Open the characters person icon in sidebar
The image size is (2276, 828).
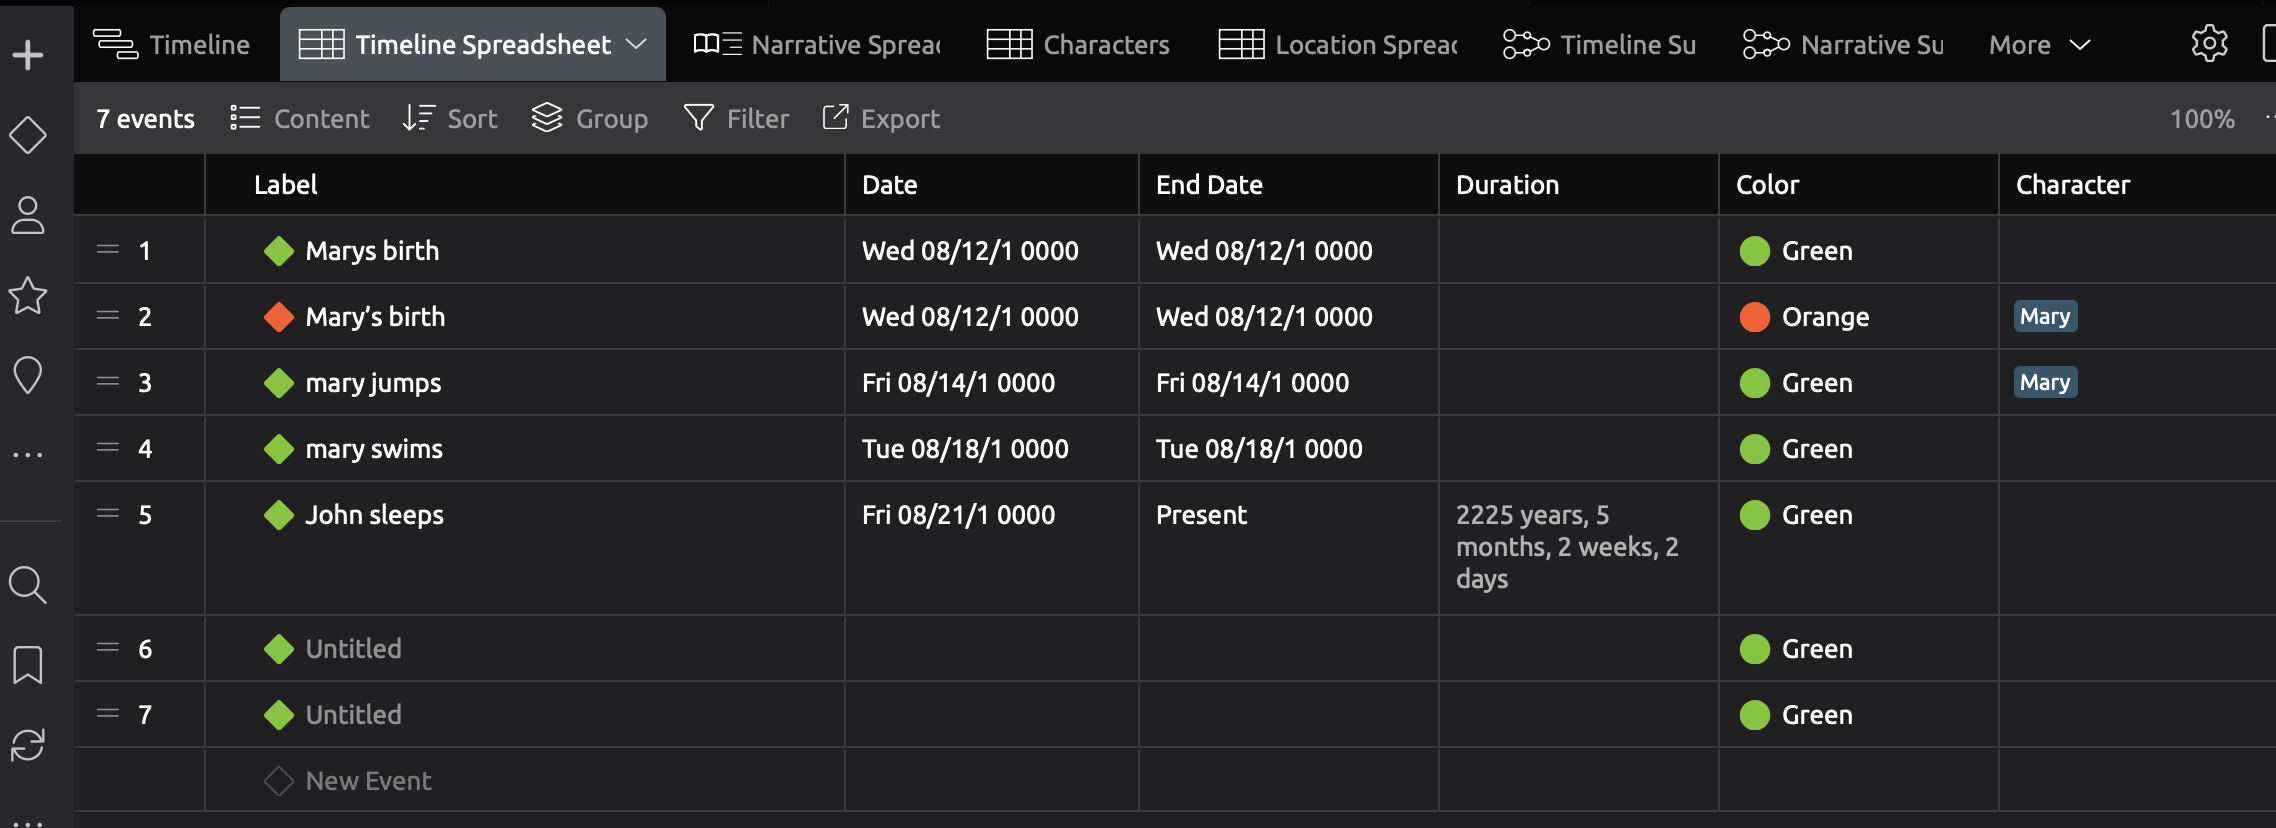pos(28,215)
